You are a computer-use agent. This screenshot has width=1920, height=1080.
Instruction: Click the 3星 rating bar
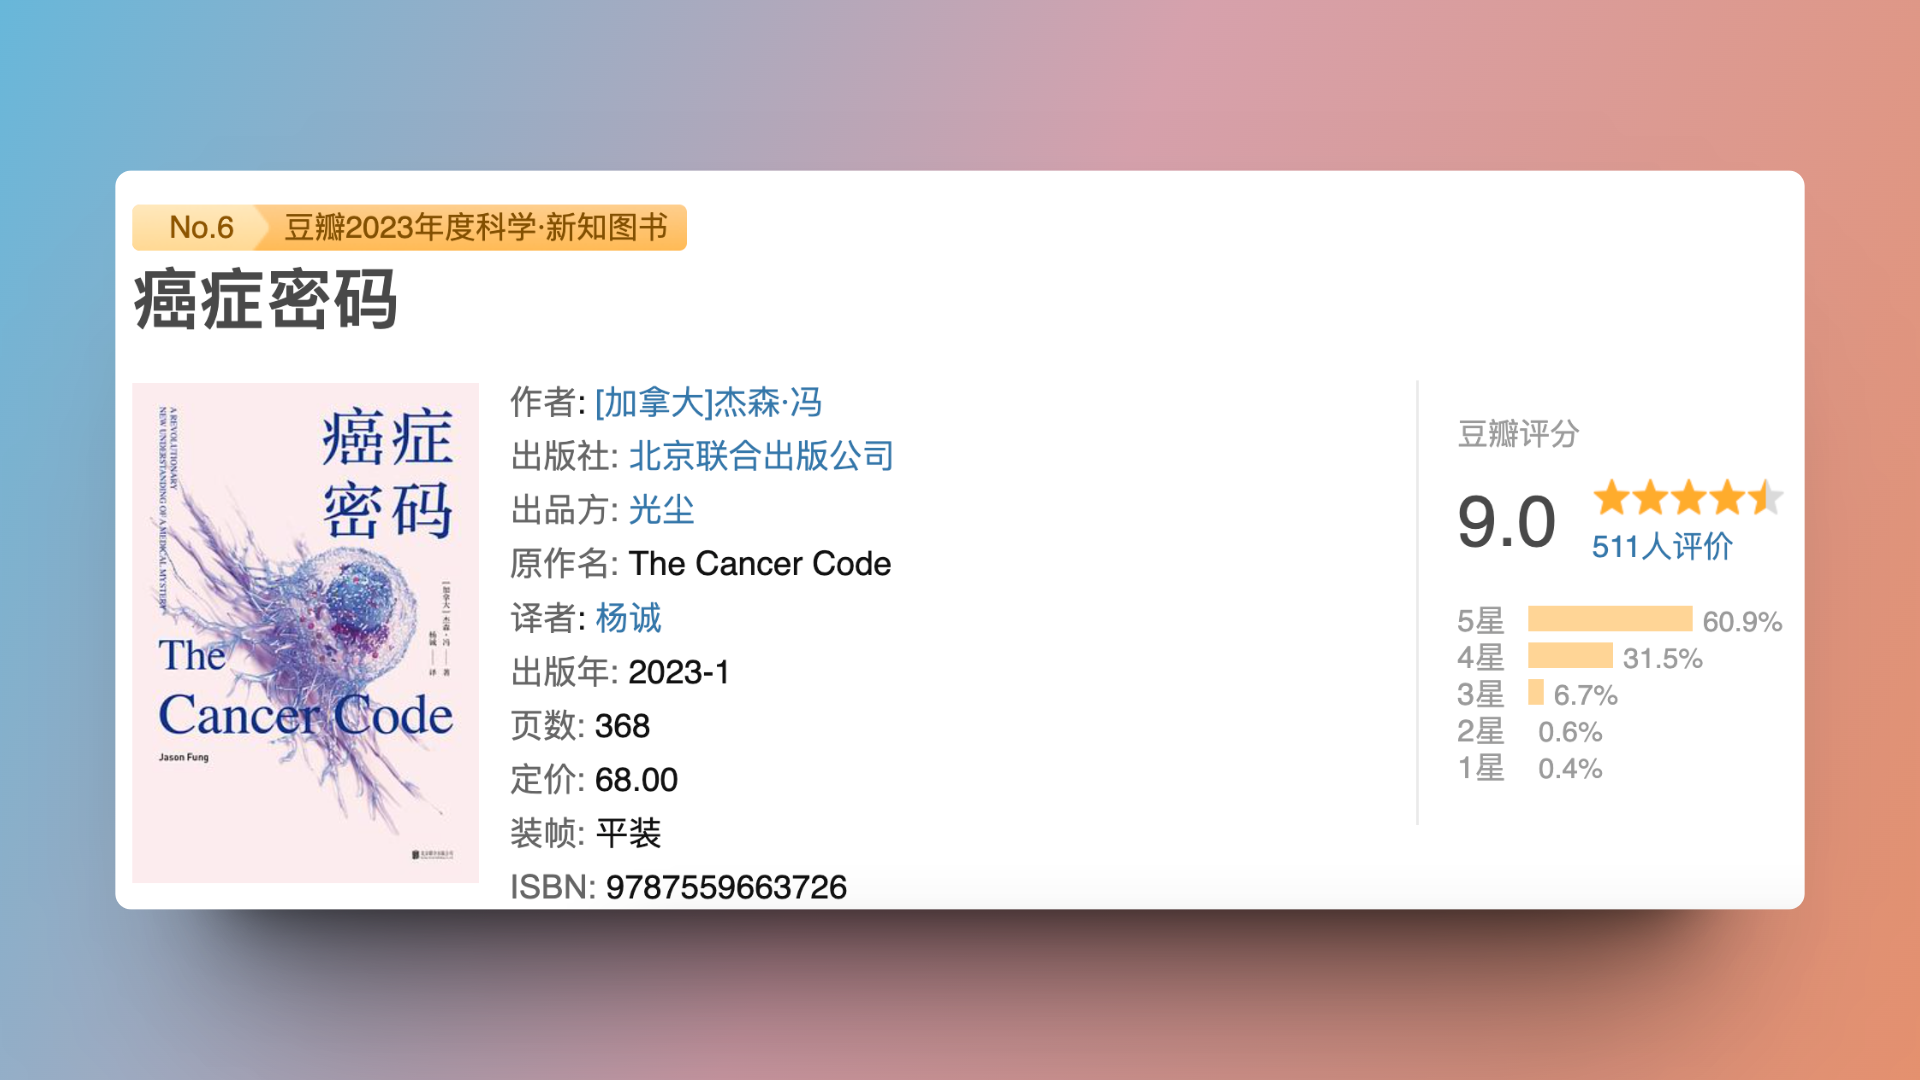pyautogui.click(x=1536, y=693)
